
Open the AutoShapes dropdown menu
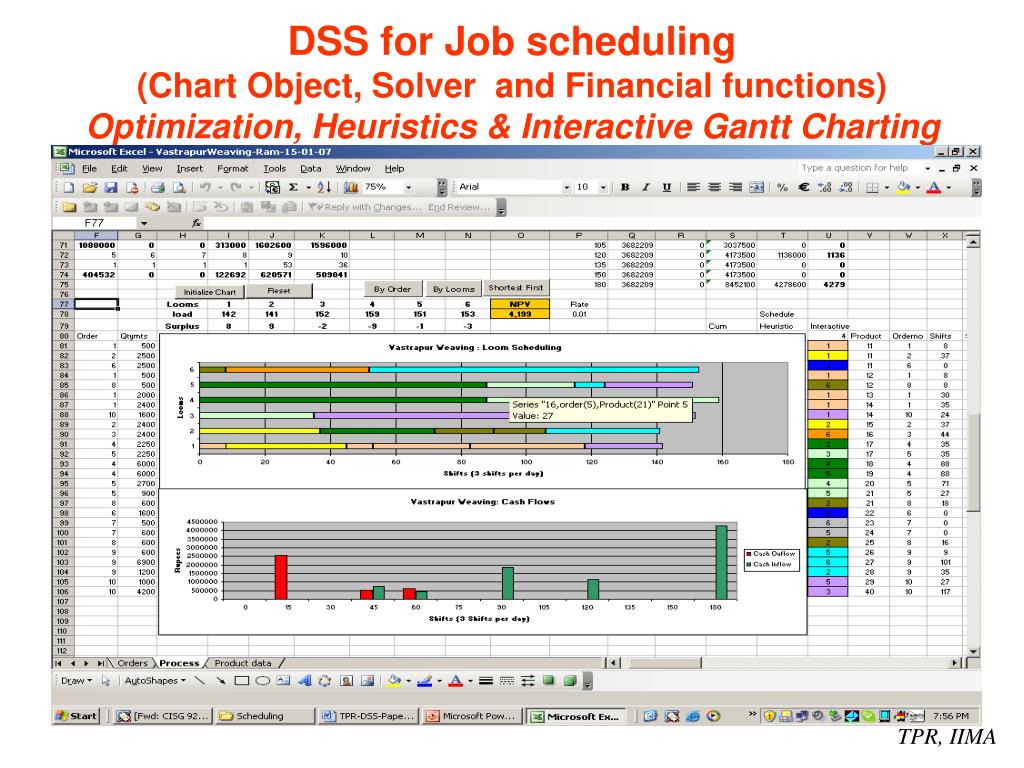155,680
